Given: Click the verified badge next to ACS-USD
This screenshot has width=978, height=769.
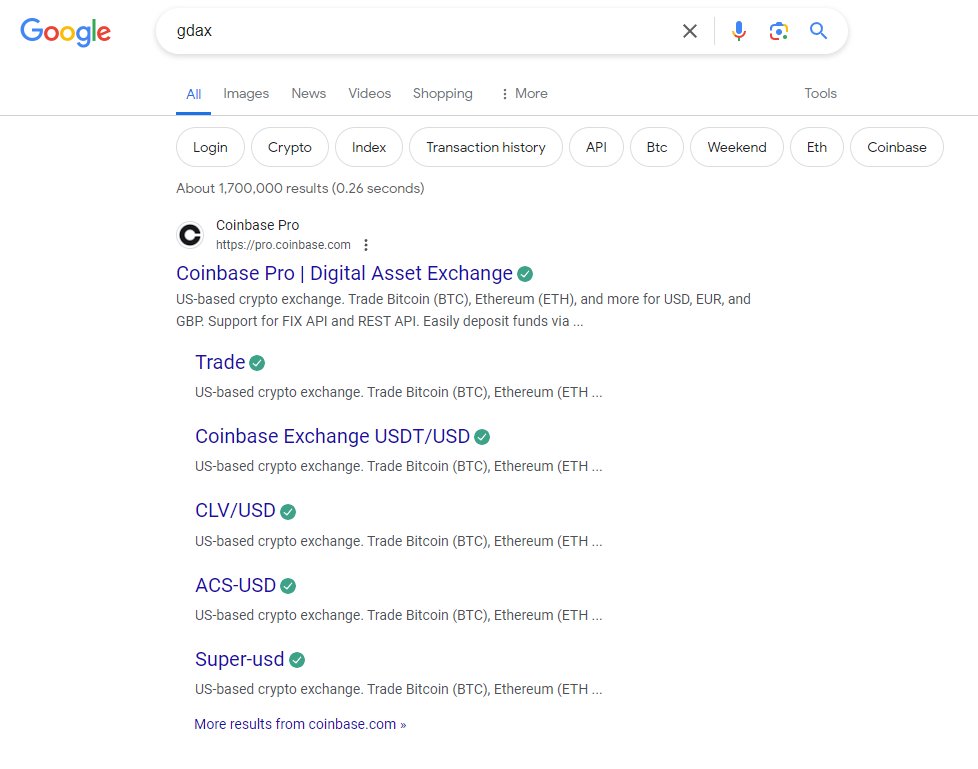Looking at the screenshot, I should coord(288,586).
